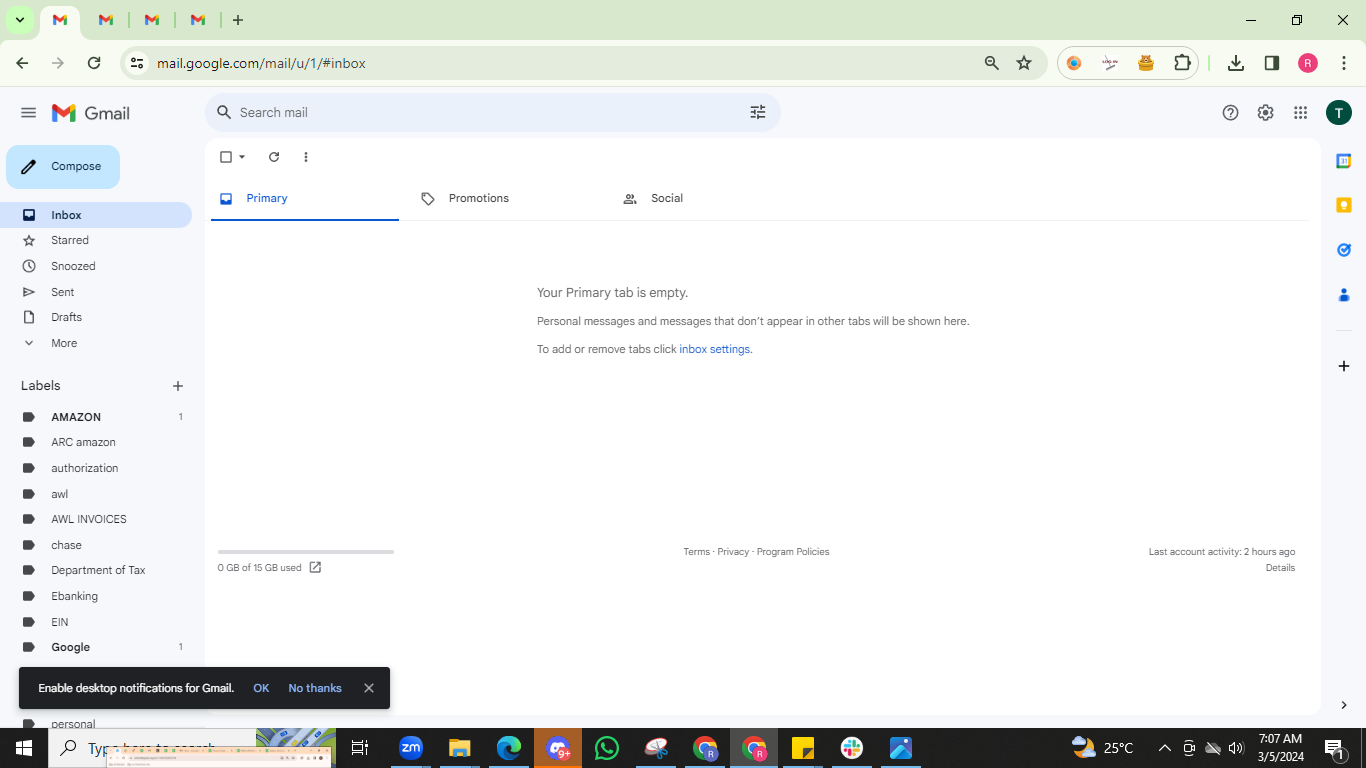This screenshot has height=768, width=1366.
Task: Reload the browser page
Action: pos(94,63)
